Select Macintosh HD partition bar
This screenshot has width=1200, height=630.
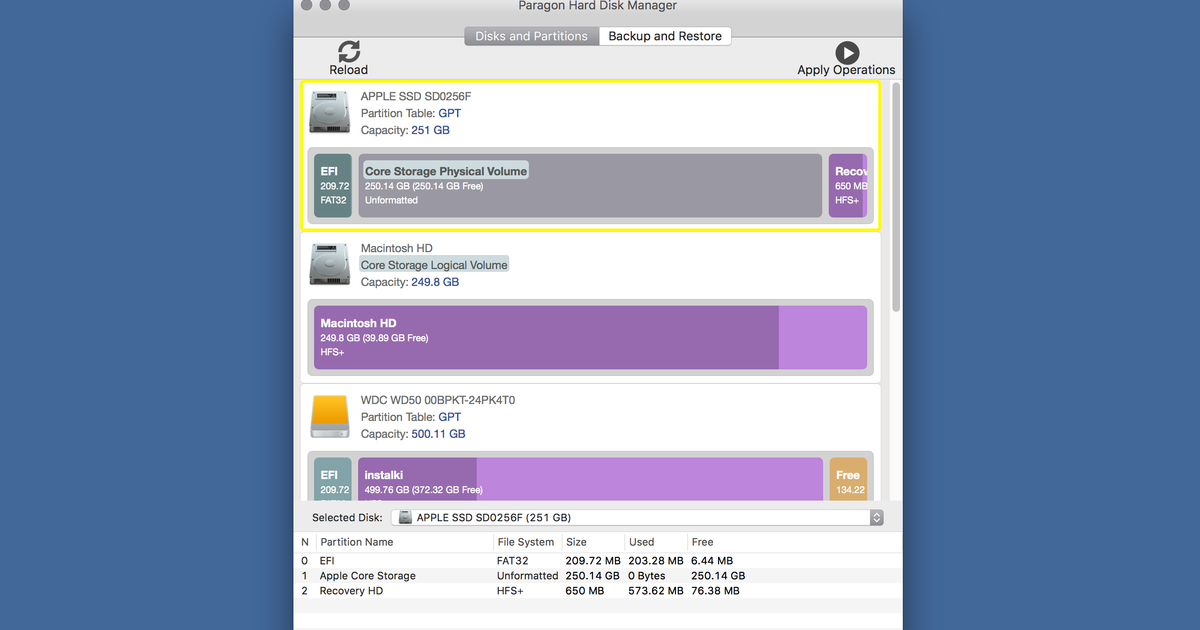pos(590,338)
